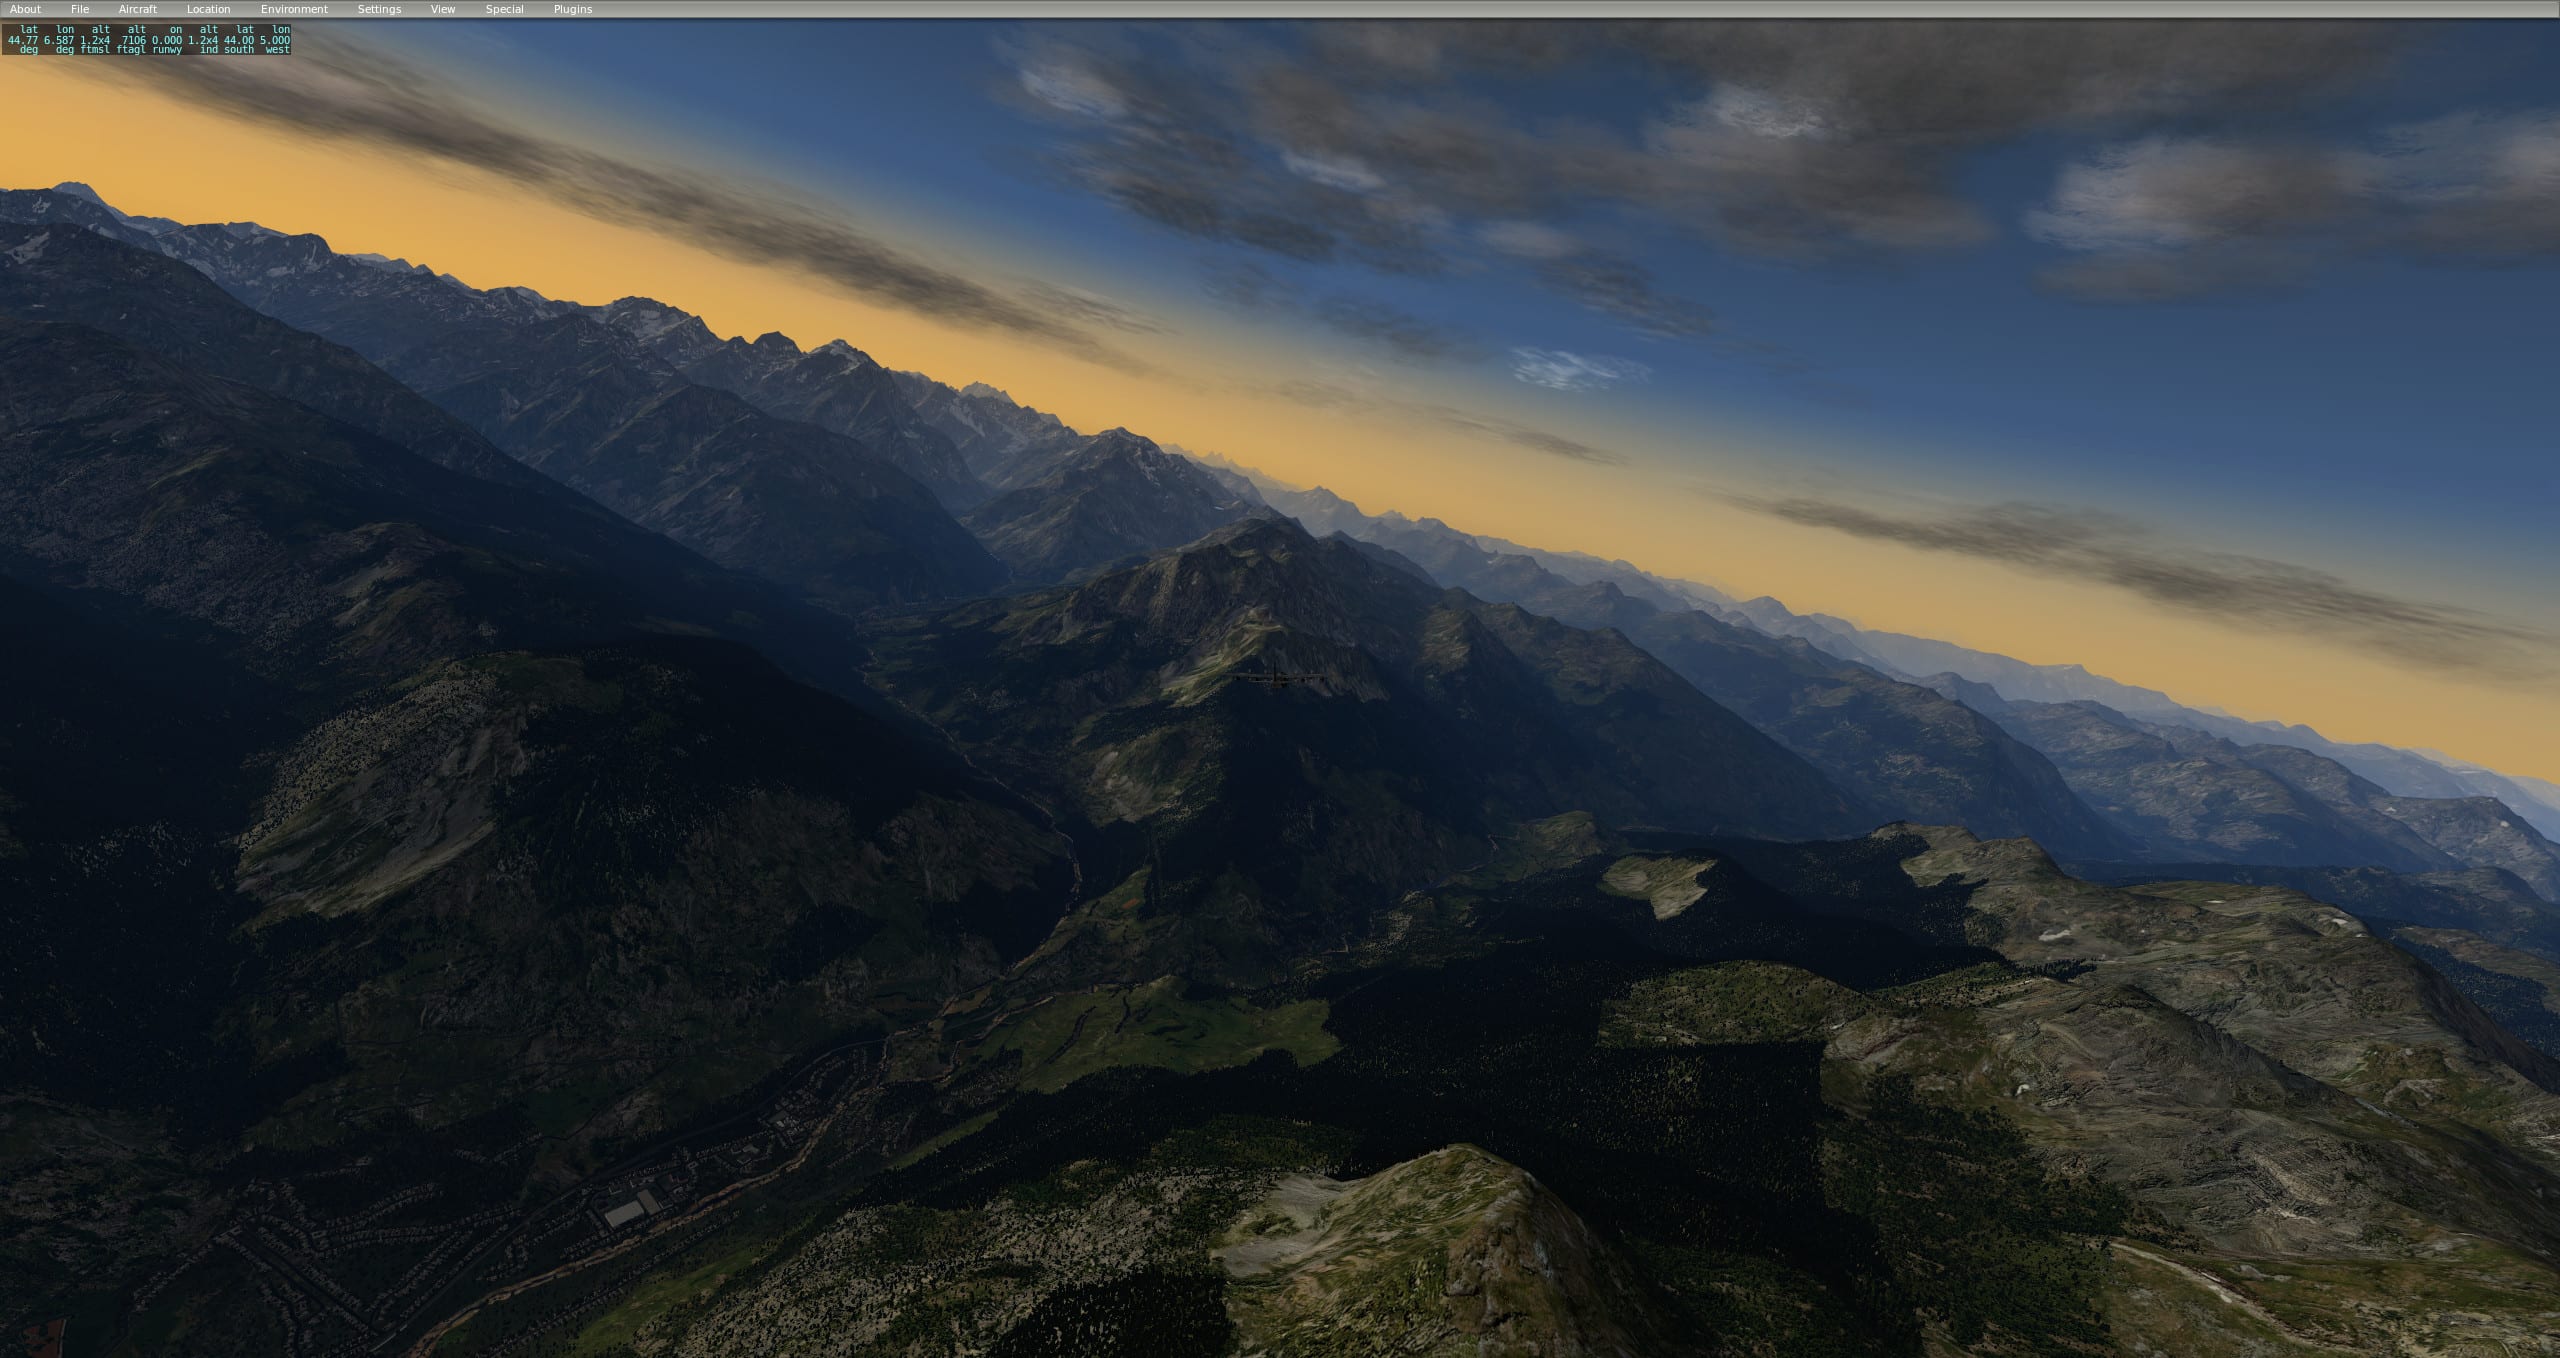Open the Plugins menu
The width and height of the screenshot is (2560, 1358).
point(573,9)
